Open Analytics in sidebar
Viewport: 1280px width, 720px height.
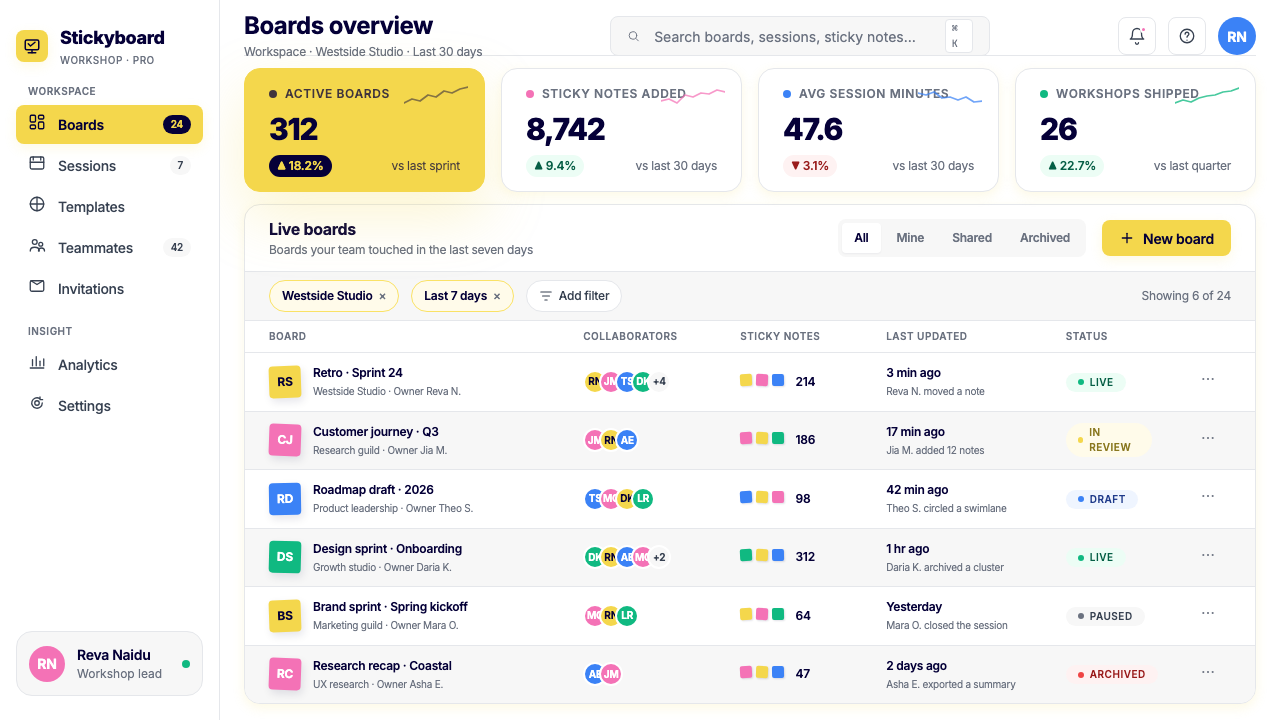(x=109, y=365)
